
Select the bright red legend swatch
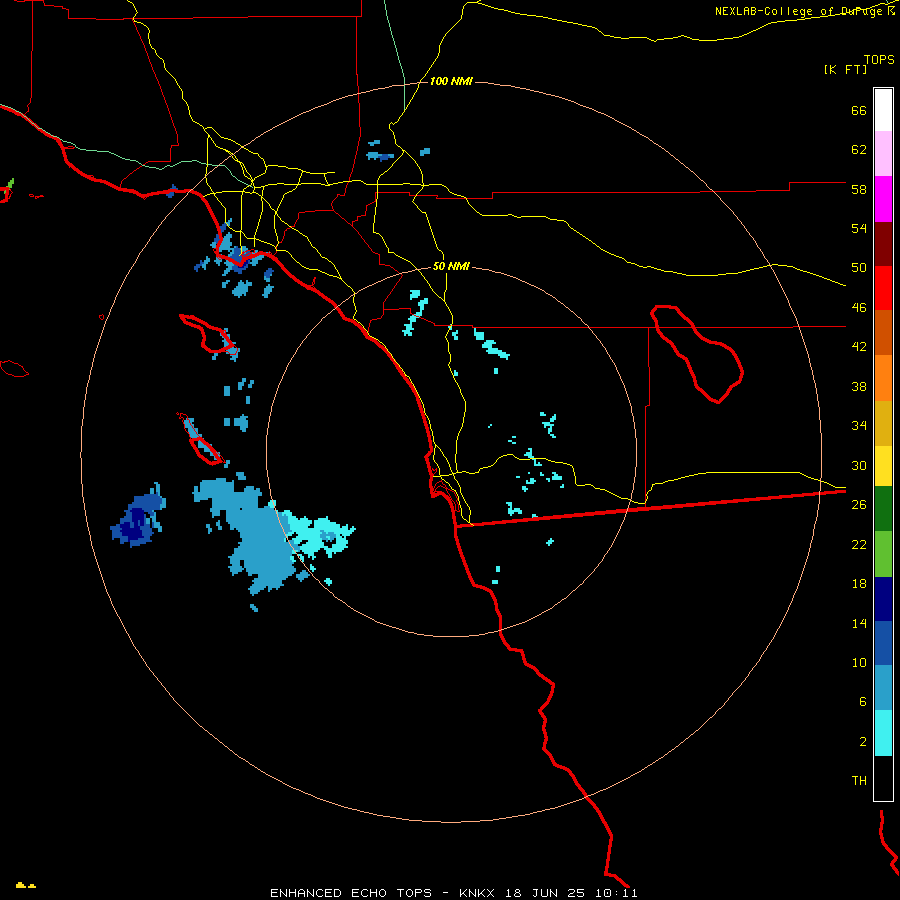click(x=883, y=288)
